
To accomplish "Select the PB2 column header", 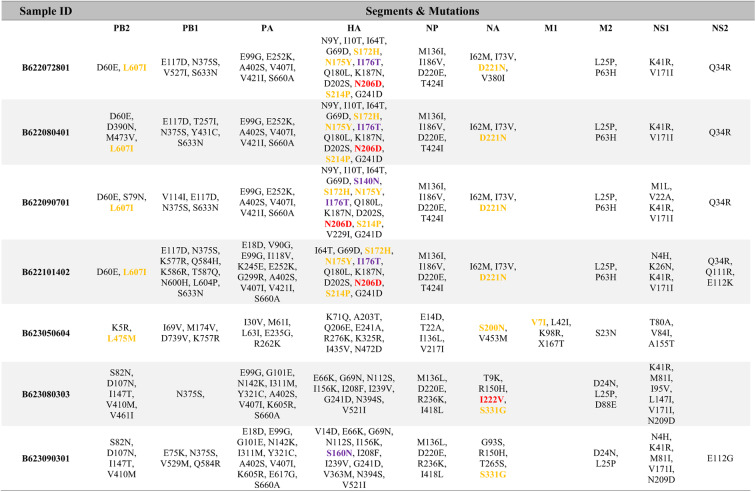I will [122, 28].
